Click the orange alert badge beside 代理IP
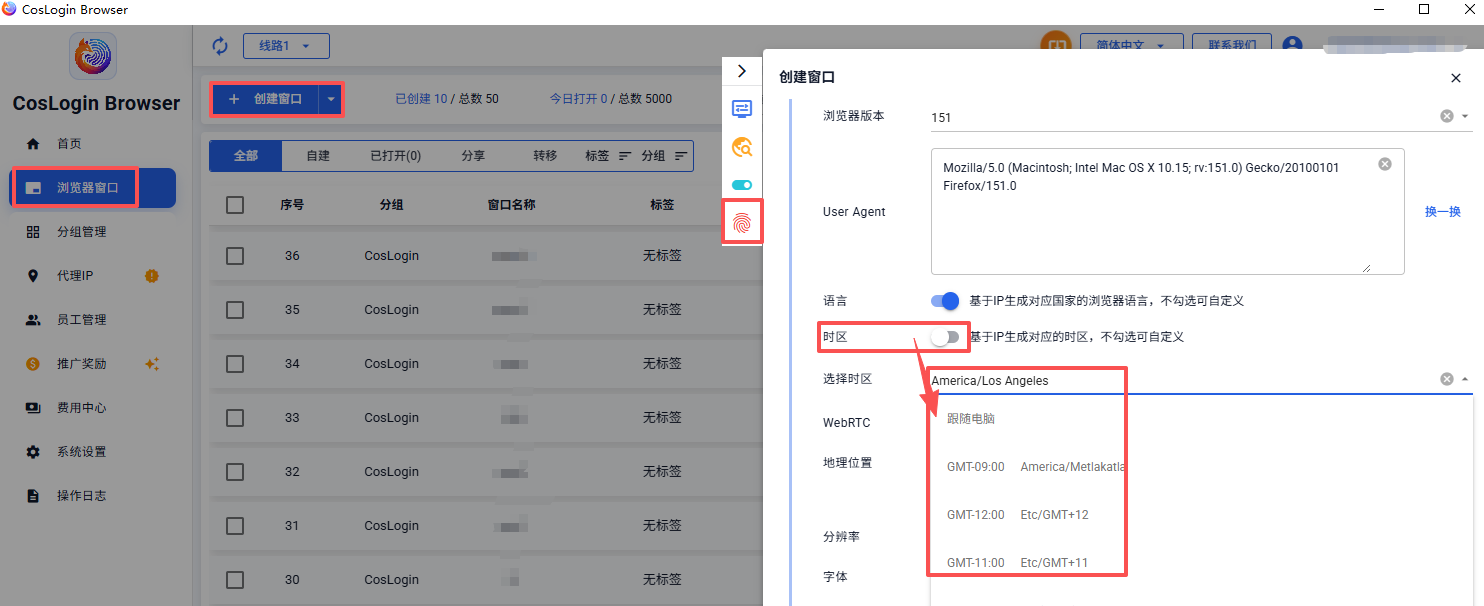This screenshot has width=1484, height=606. point(152,275)
